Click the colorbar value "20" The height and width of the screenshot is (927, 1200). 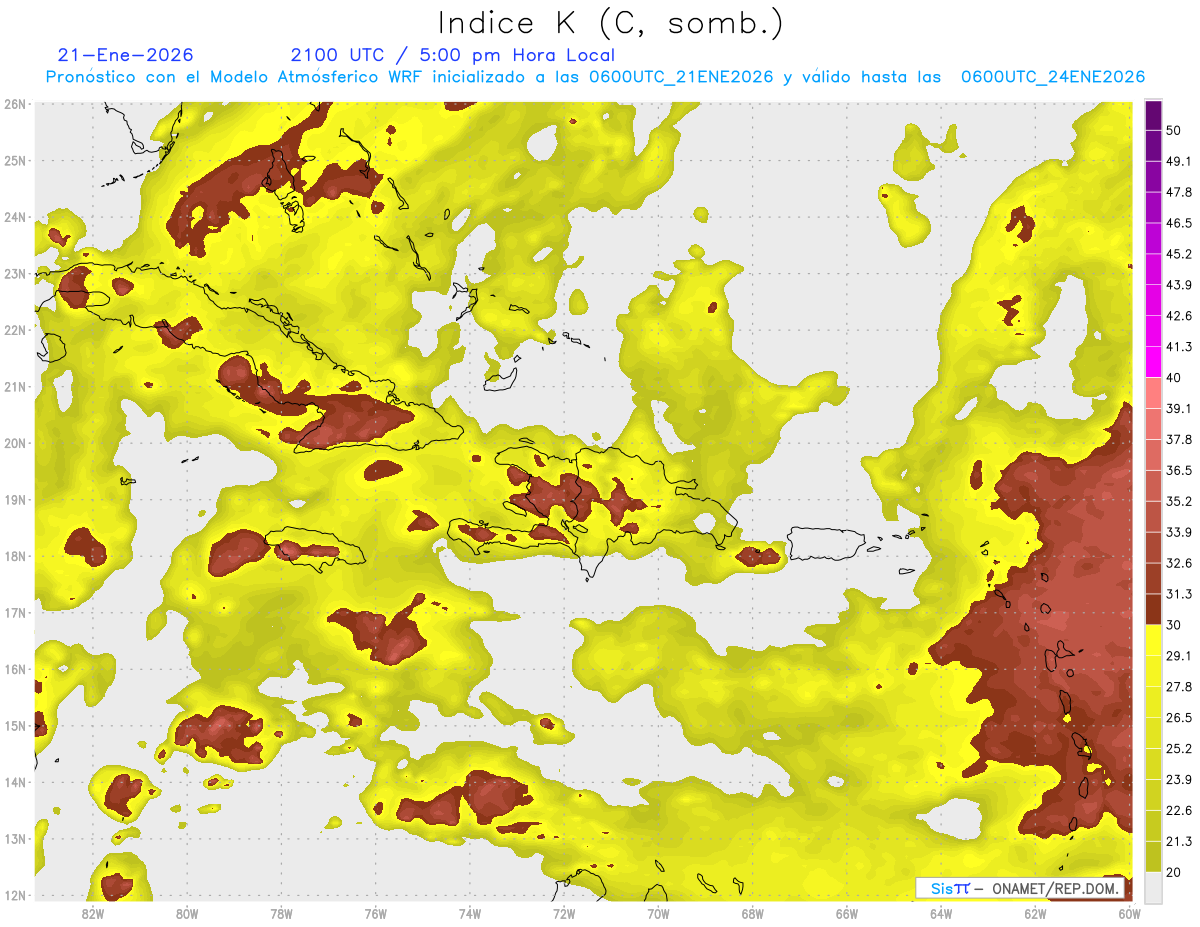pyautogui.click(x=1174, y=872)
